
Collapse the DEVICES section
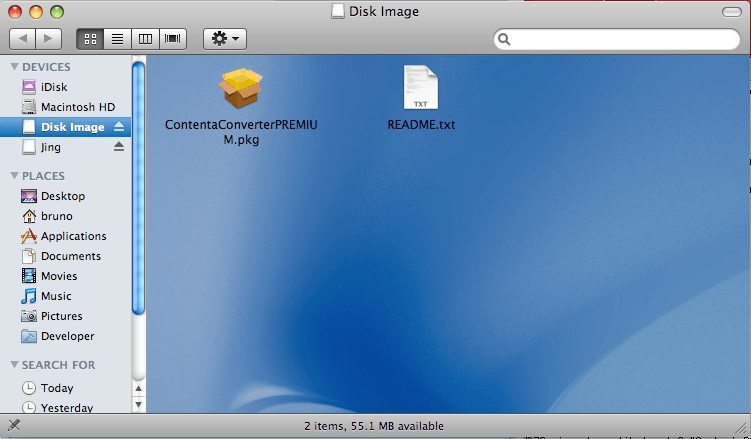(14, 67)
